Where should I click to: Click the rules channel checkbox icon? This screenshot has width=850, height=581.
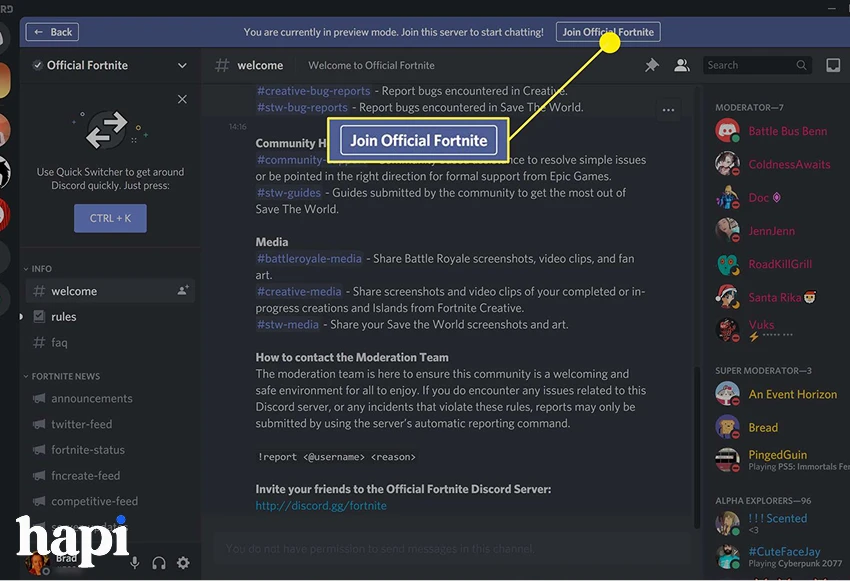coord(39,317)
